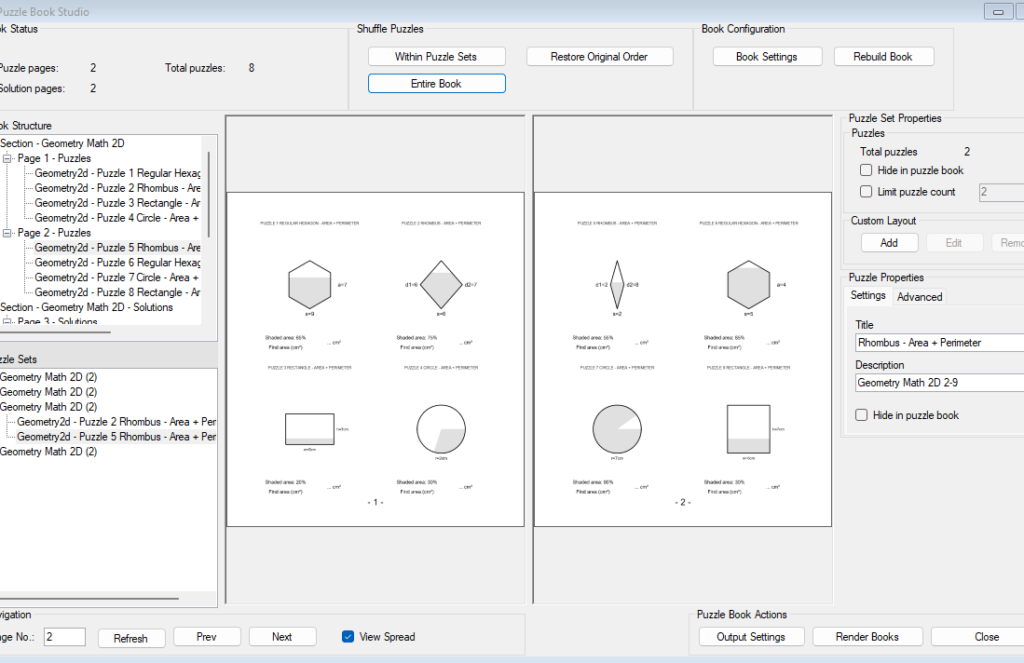Select Puzzle 3 Rectangle tree item
The height and width of the screenshot is (663, 1024).
coord(118,204)
